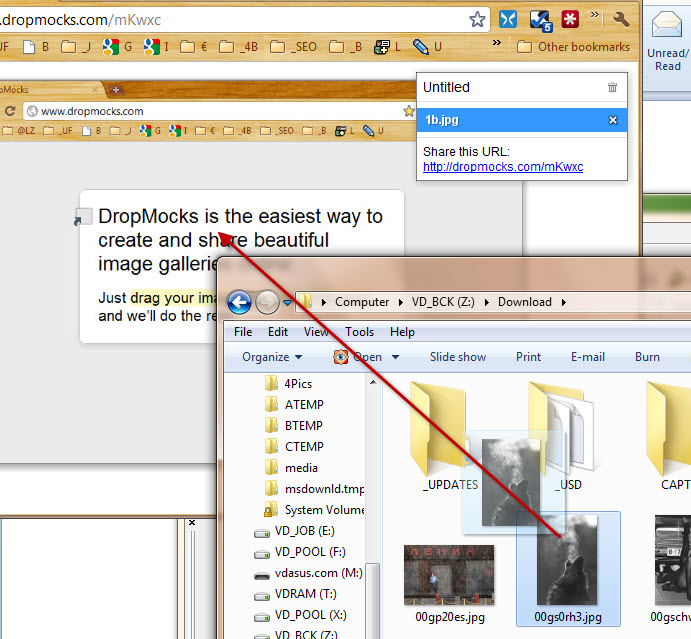
Task: Open the Edit menu in Explorer
Action: pyautogui.click(x=278, y=332)
